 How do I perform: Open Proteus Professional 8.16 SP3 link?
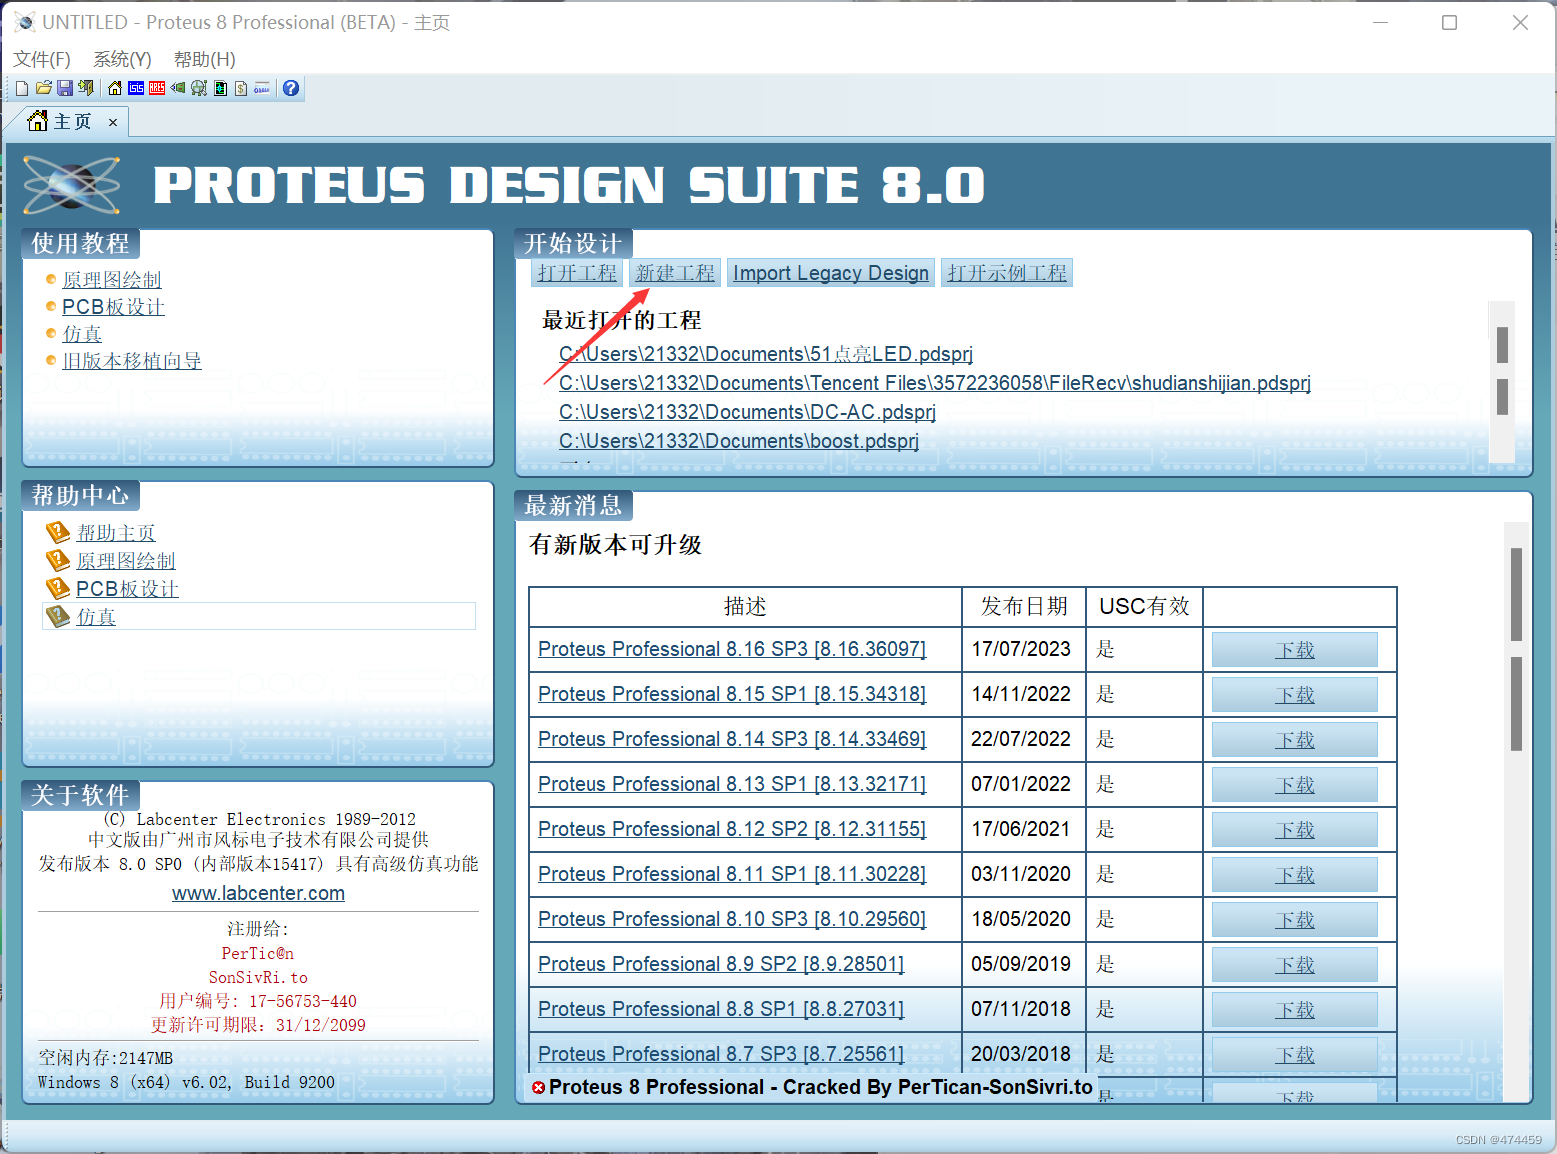coord(732,649)
